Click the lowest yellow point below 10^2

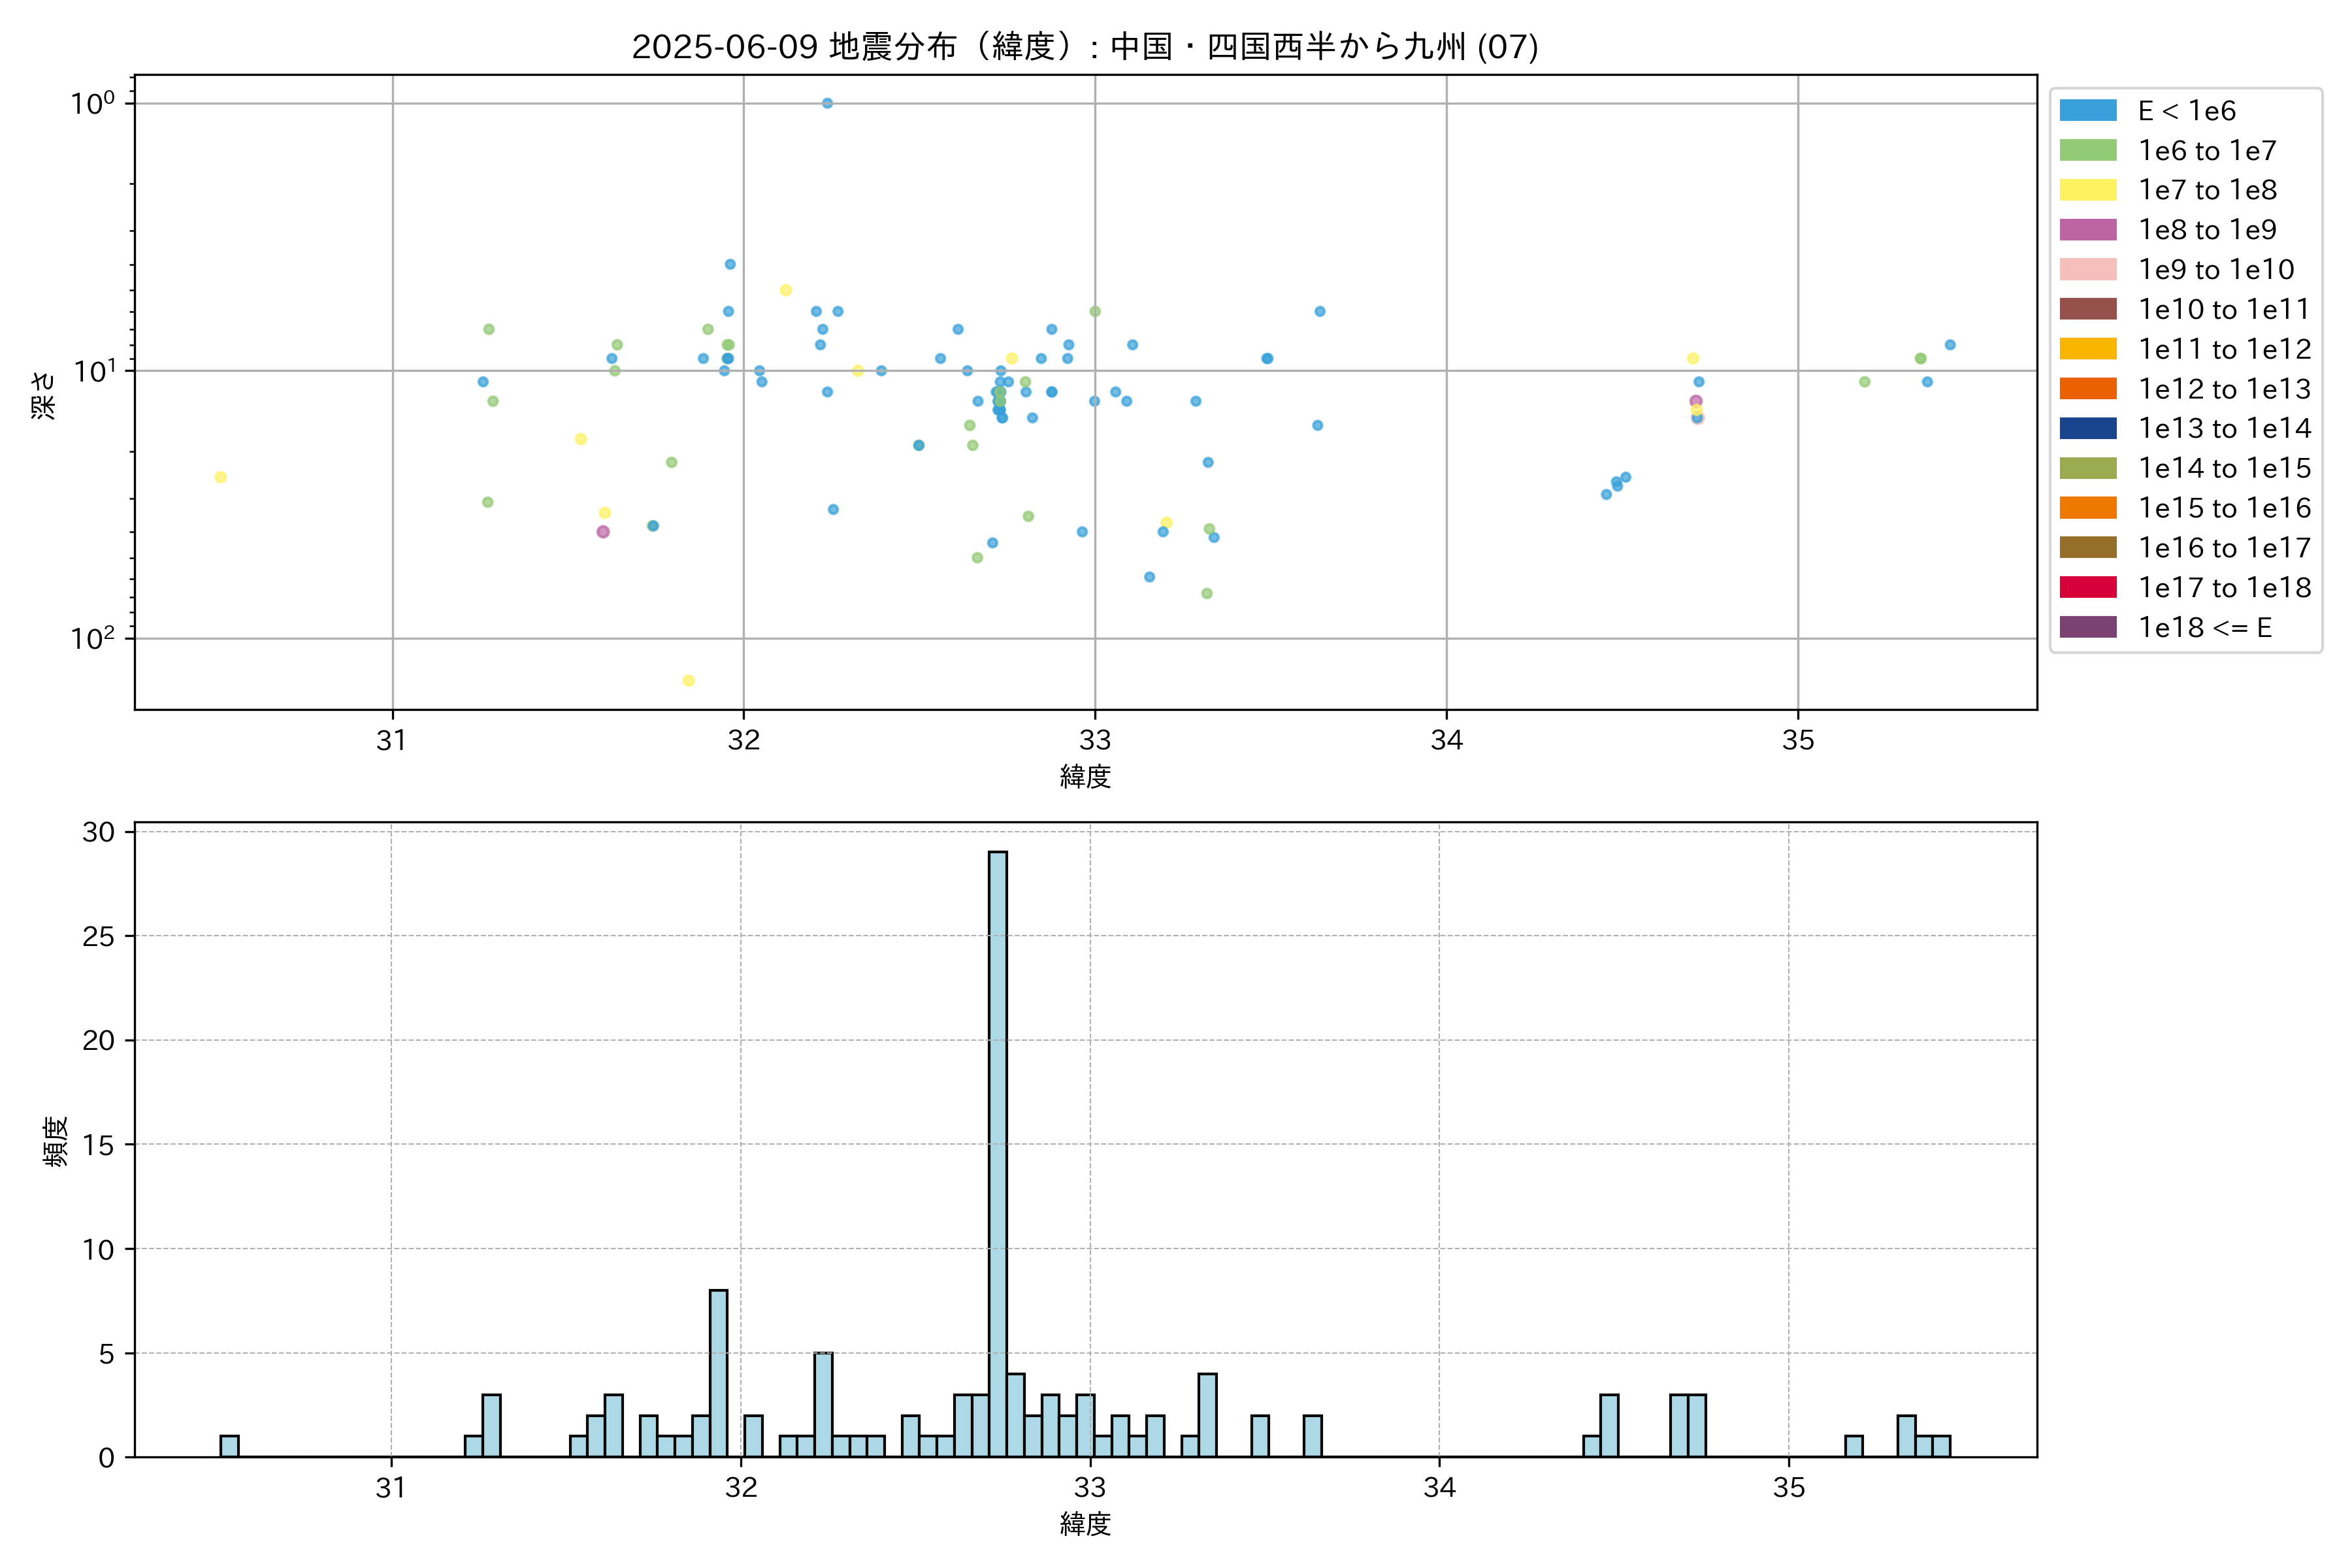coord(688,681)
